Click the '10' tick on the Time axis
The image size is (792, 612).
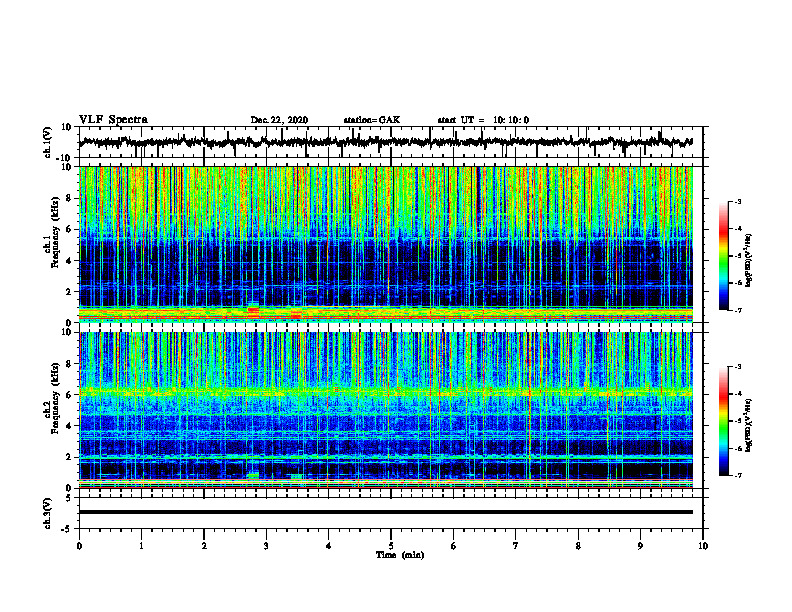(703, 546)
